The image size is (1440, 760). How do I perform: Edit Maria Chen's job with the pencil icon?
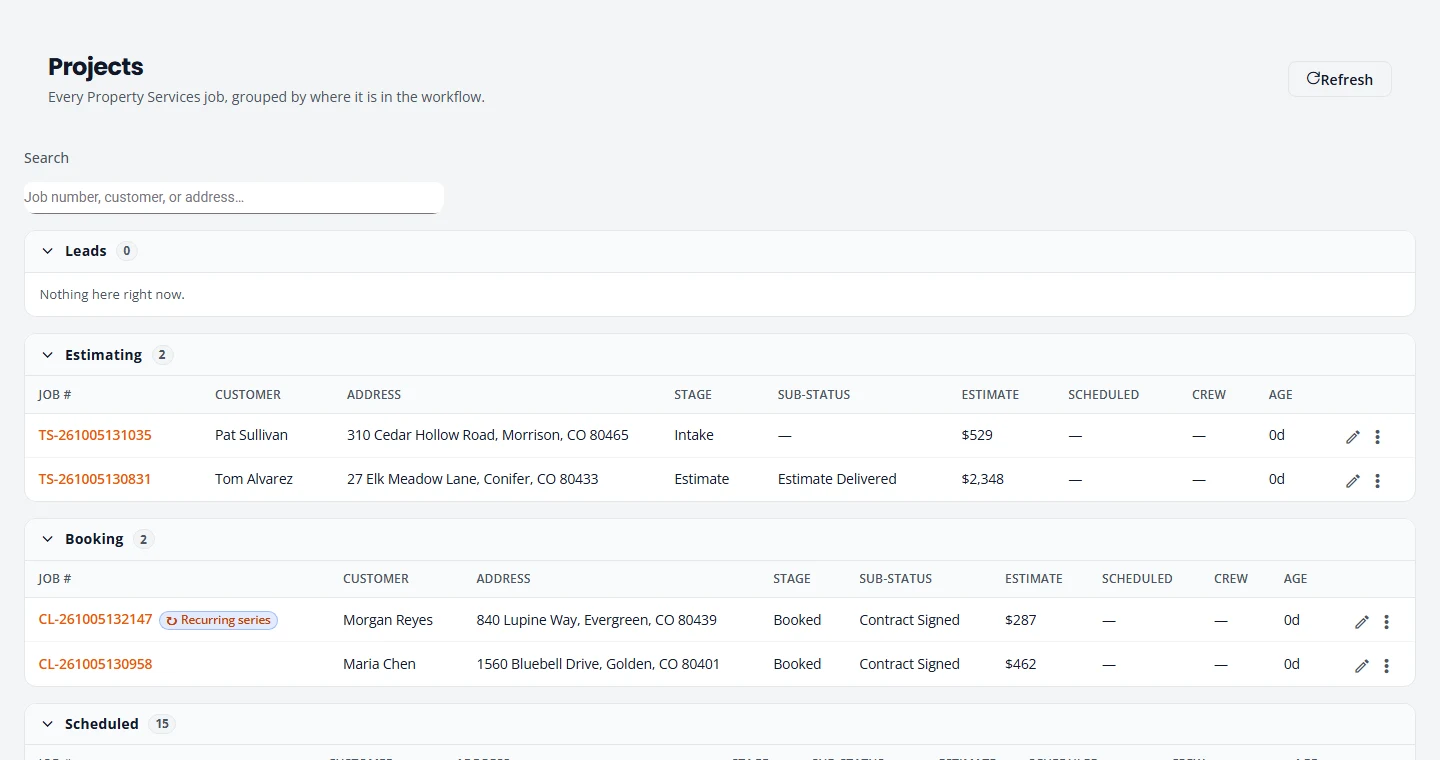[1362, 666]
